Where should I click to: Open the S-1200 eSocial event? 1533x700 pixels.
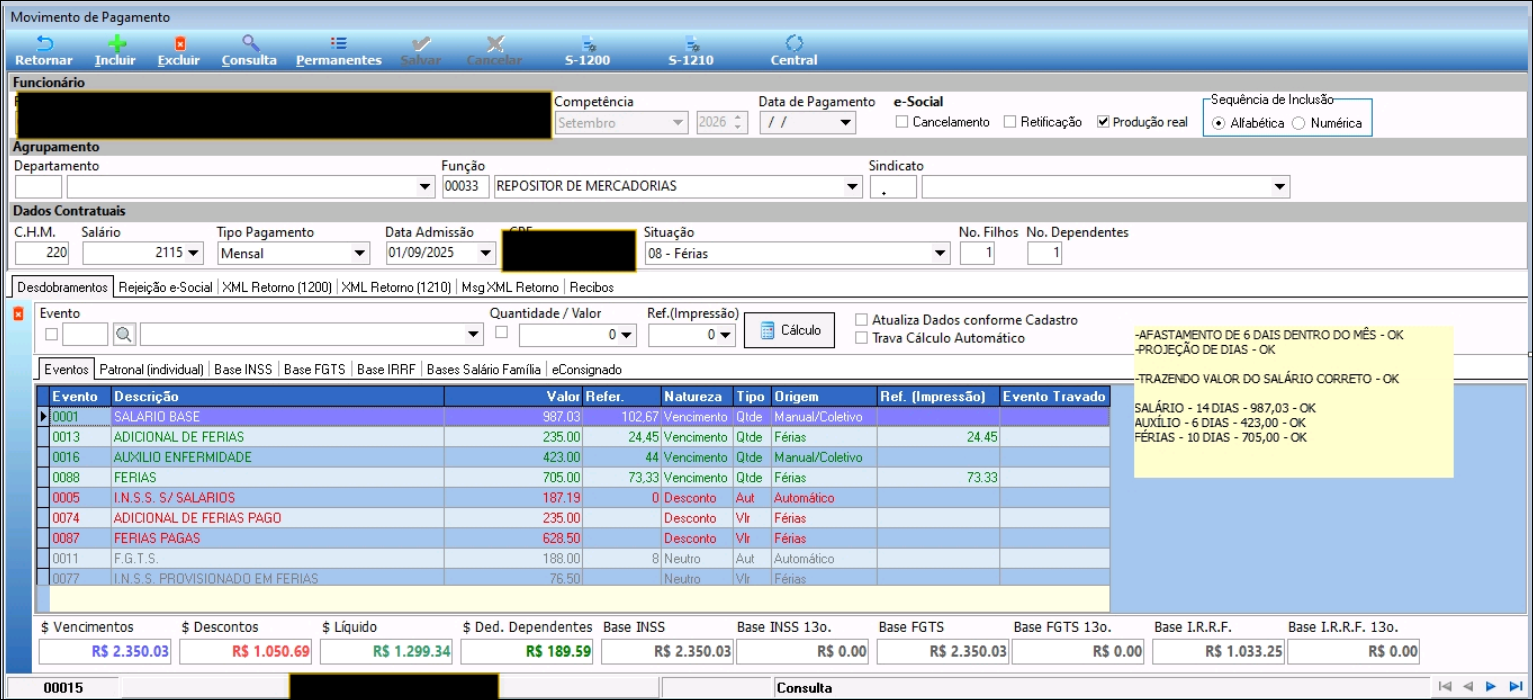(x=588, y=51)
